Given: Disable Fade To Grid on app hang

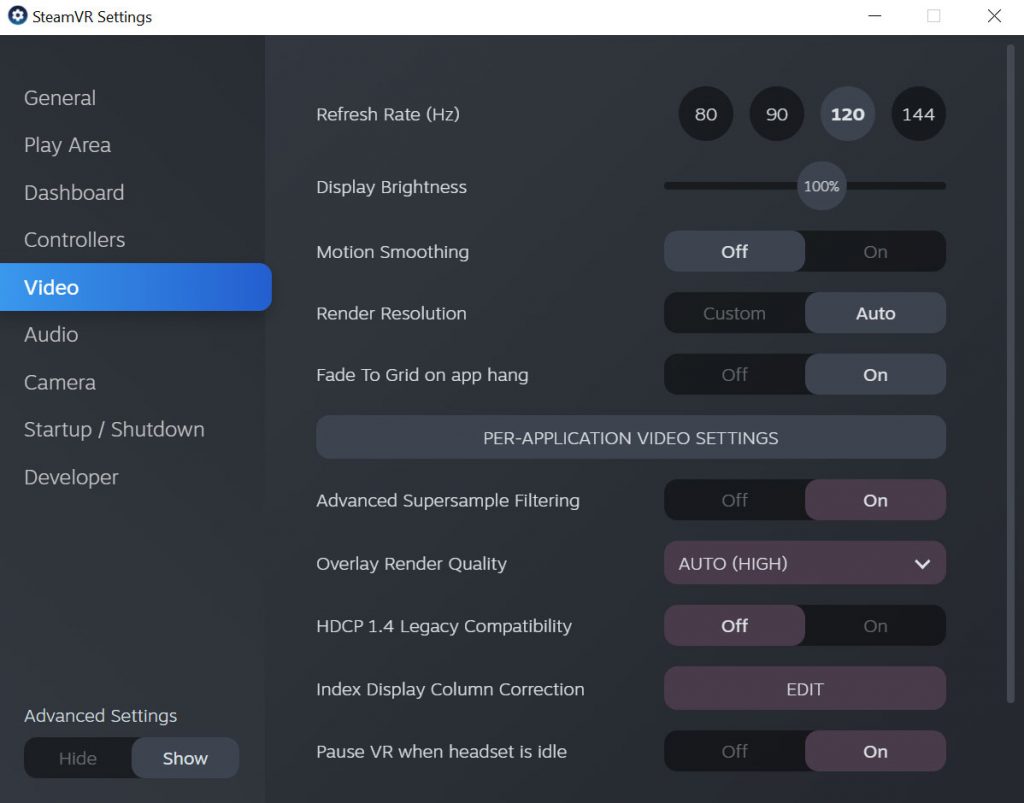Looking at the screenshot, I should coord(734,375).
